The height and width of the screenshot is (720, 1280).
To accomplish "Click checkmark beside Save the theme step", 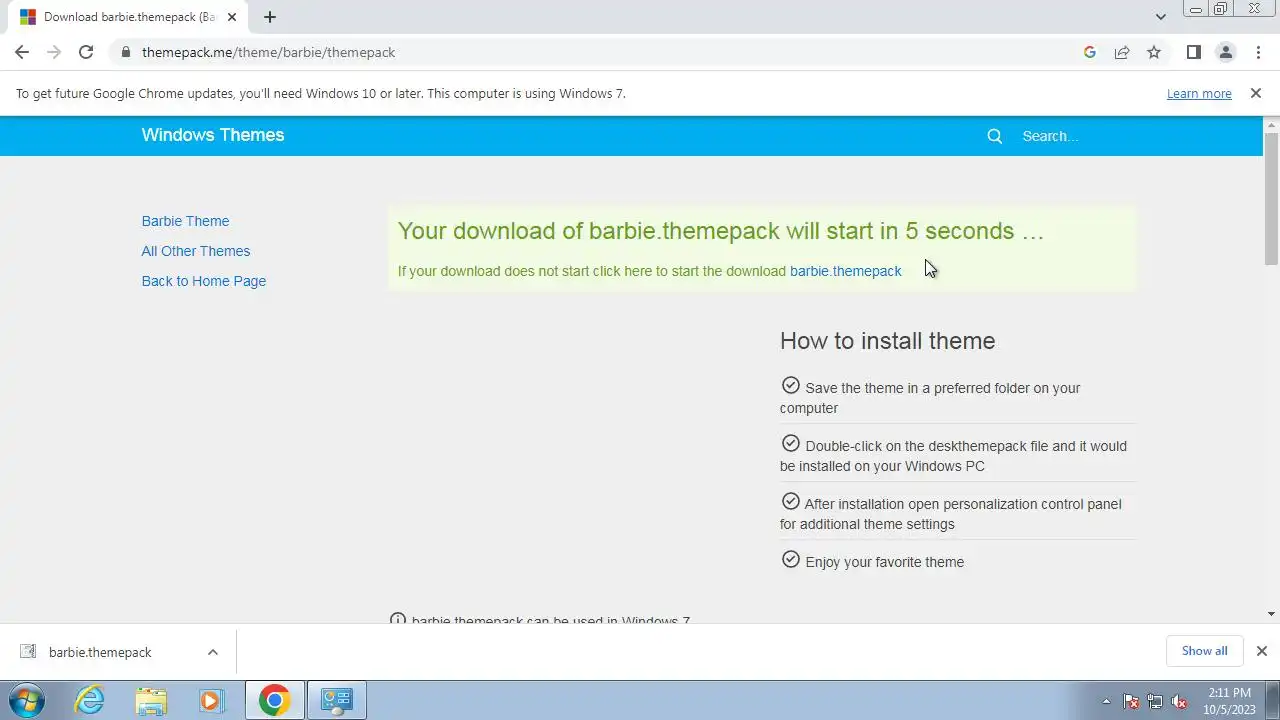I will [791, 385].
